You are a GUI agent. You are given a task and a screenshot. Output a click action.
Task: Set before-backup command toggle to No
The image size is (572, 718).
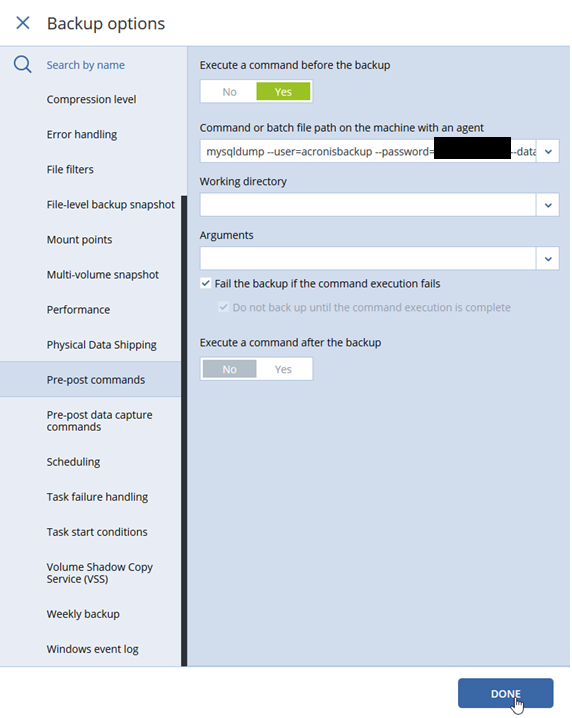click(229, 92)
